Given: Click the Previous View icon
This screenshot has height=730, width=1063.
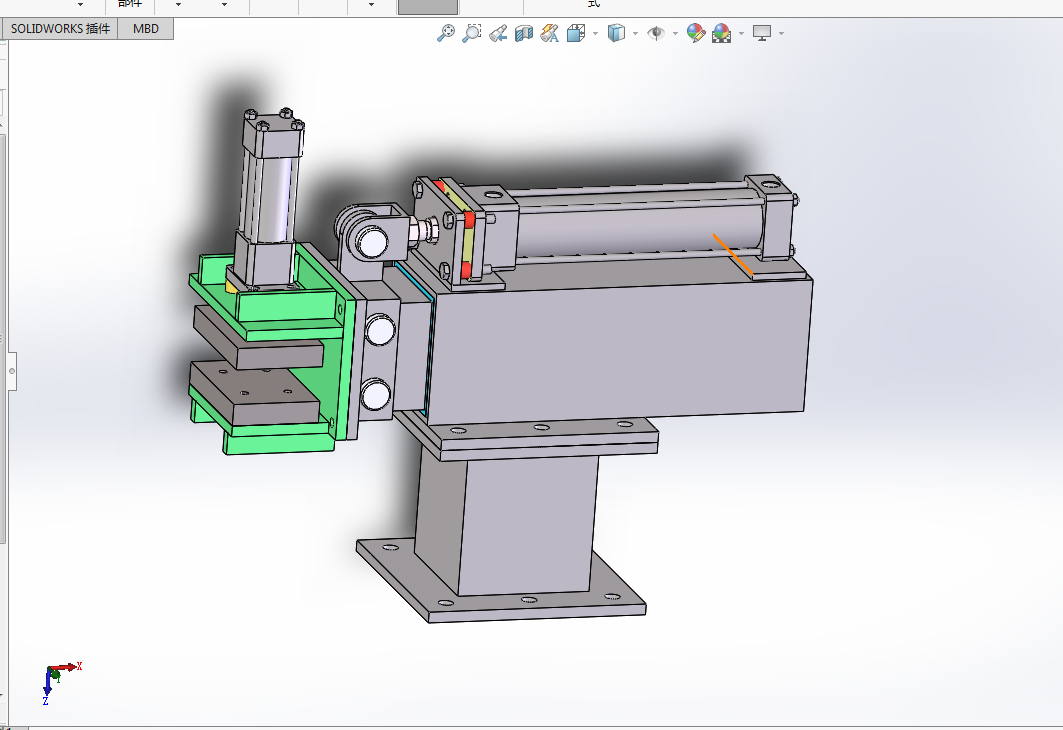Looking at the screenshot, I should pos(498,33).
